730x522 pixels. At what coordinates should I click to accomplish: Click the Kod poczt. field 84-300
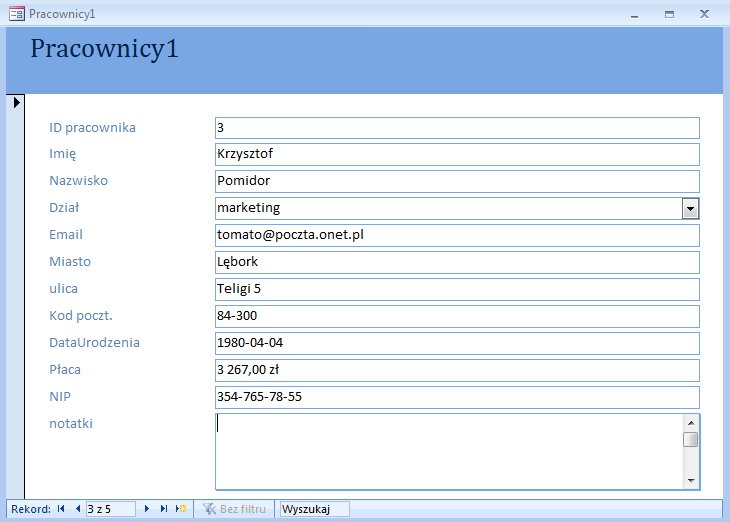[457, 316]
